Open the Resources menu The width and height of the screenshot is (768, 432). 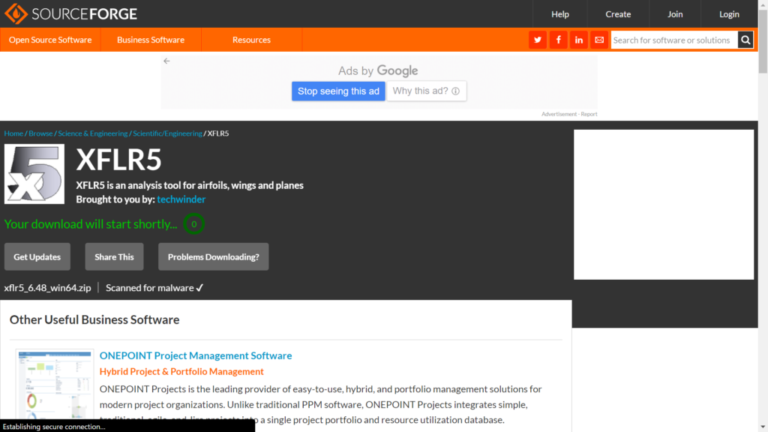click(251, 40)
